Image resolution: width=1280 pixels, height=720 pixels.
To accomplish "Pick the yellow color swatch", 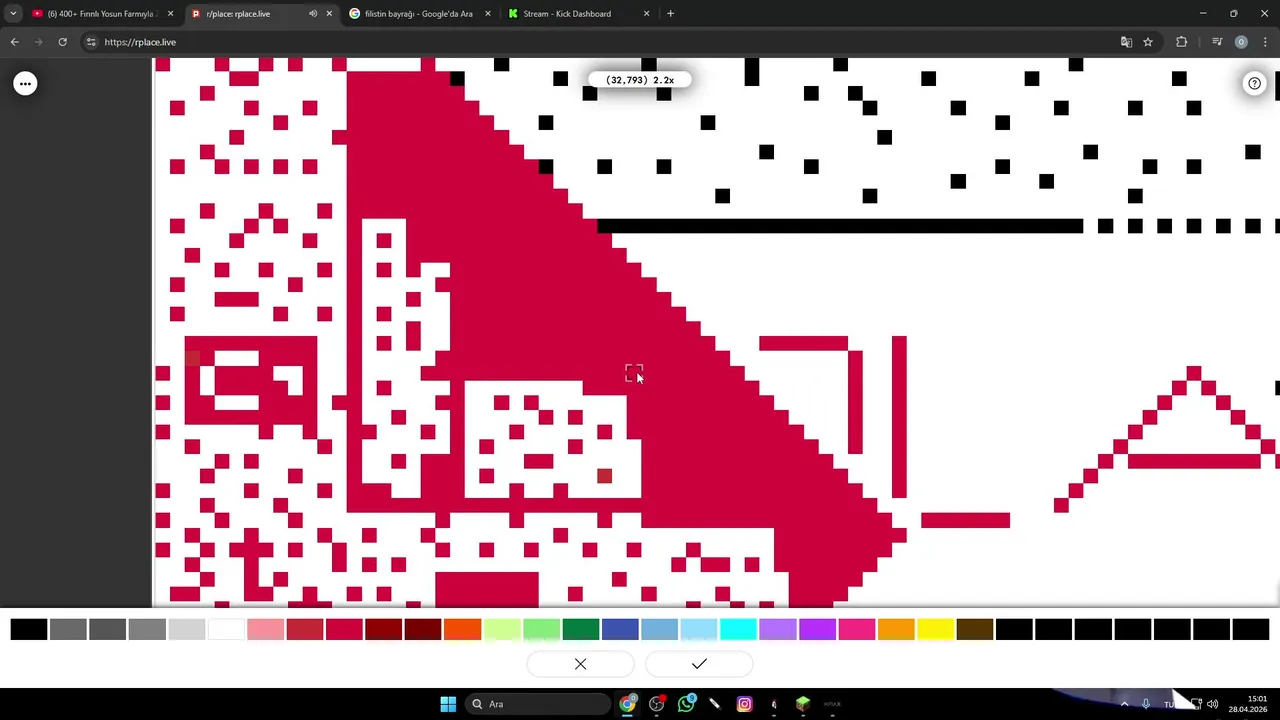I will [936, 630].
